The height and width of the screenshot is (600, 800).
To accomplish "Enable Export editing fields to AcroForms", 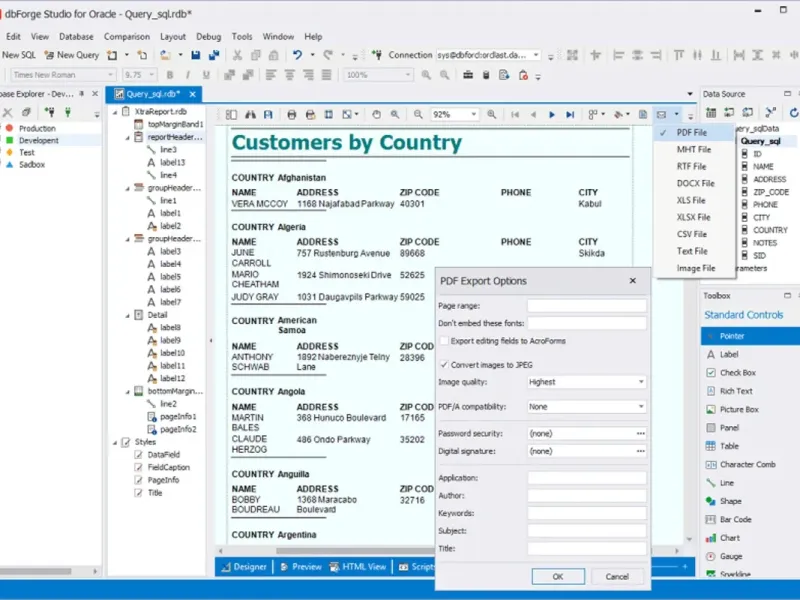I will click(x=443, y=341).
